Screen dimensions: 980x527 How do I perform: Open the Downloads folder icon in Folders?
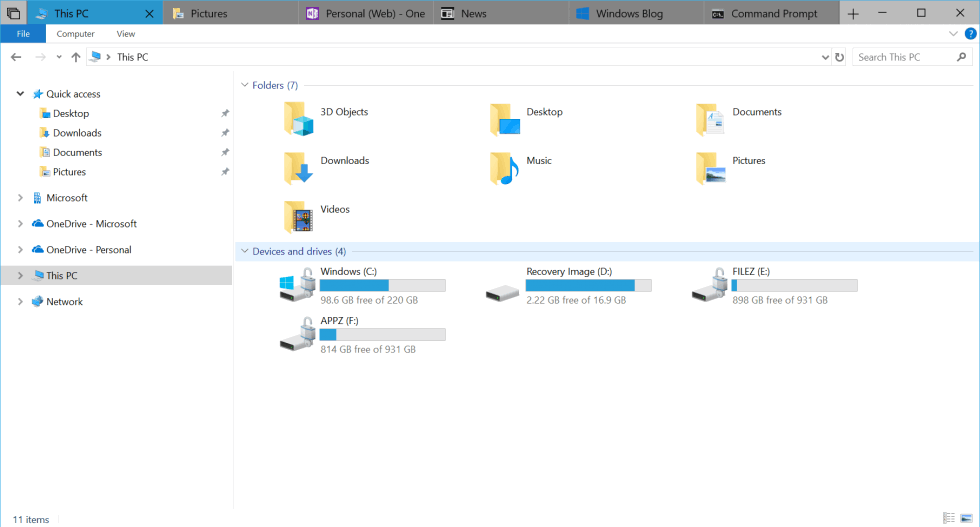tap(298, 168)
